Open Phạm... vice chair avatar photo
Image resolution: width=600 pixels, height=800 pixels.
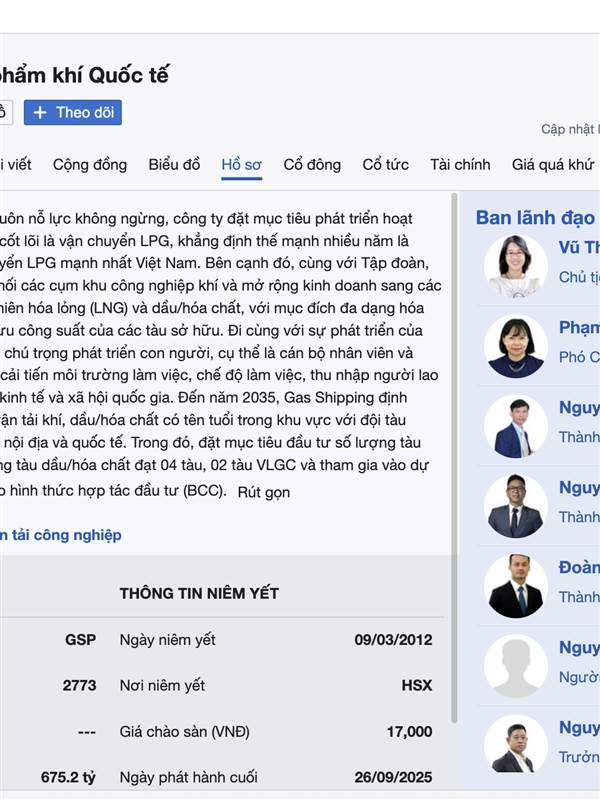click(x=515, y=346)
